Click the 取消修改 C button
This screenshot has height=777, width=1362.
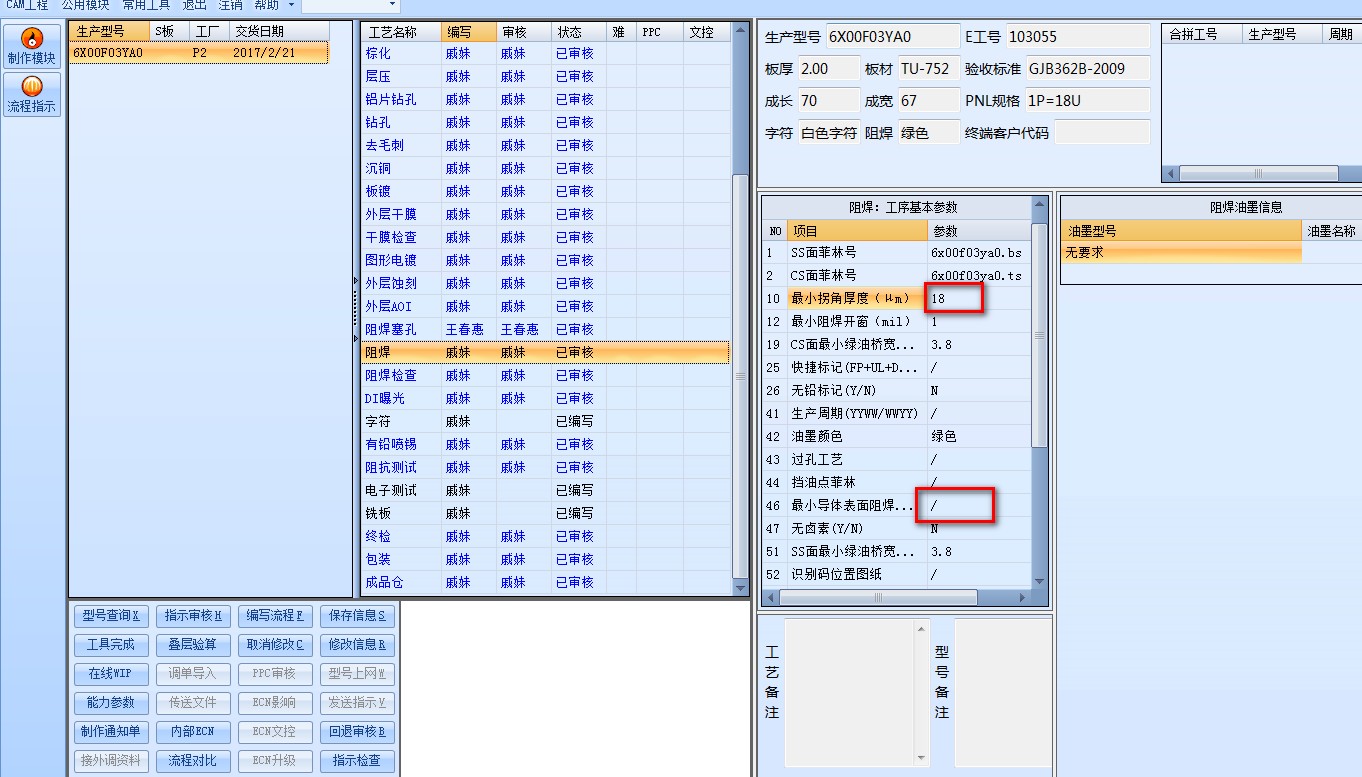click(275, 645)
